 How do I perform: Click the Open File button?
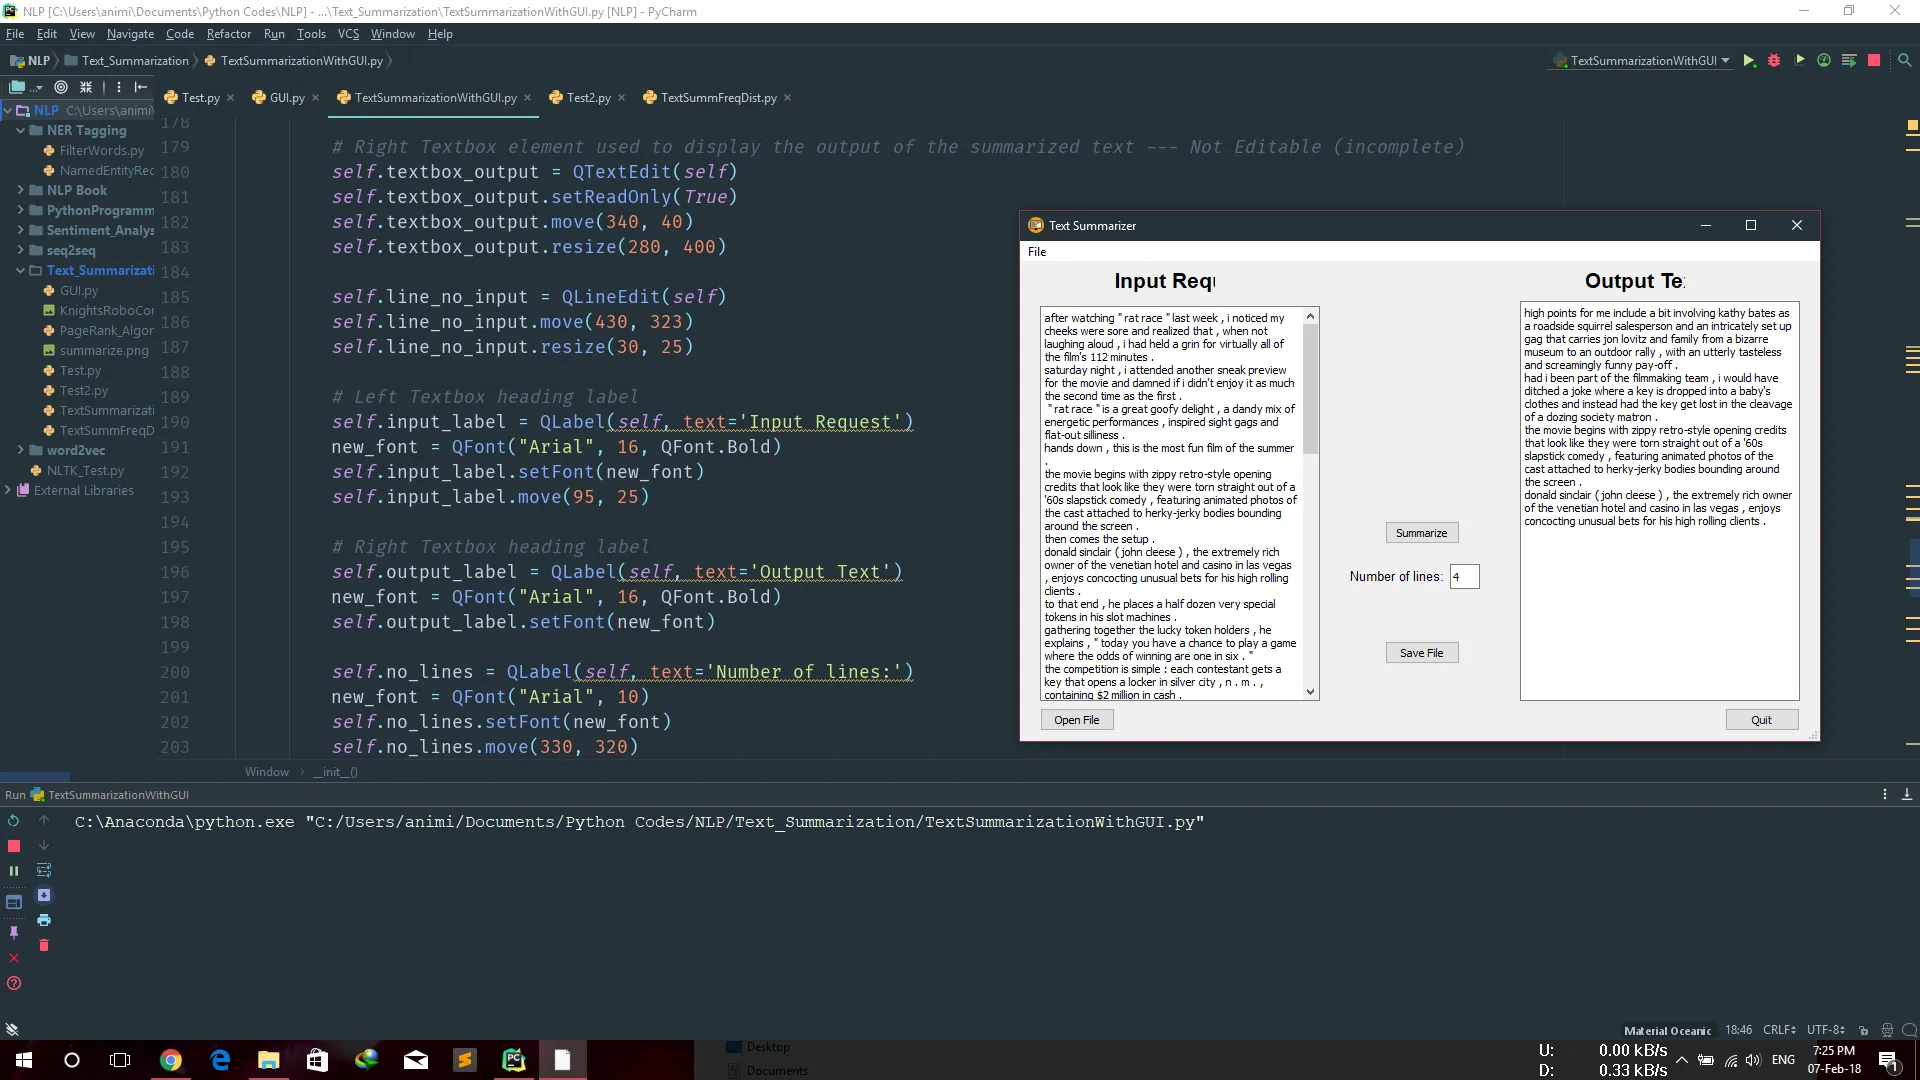click(1076, 720)
